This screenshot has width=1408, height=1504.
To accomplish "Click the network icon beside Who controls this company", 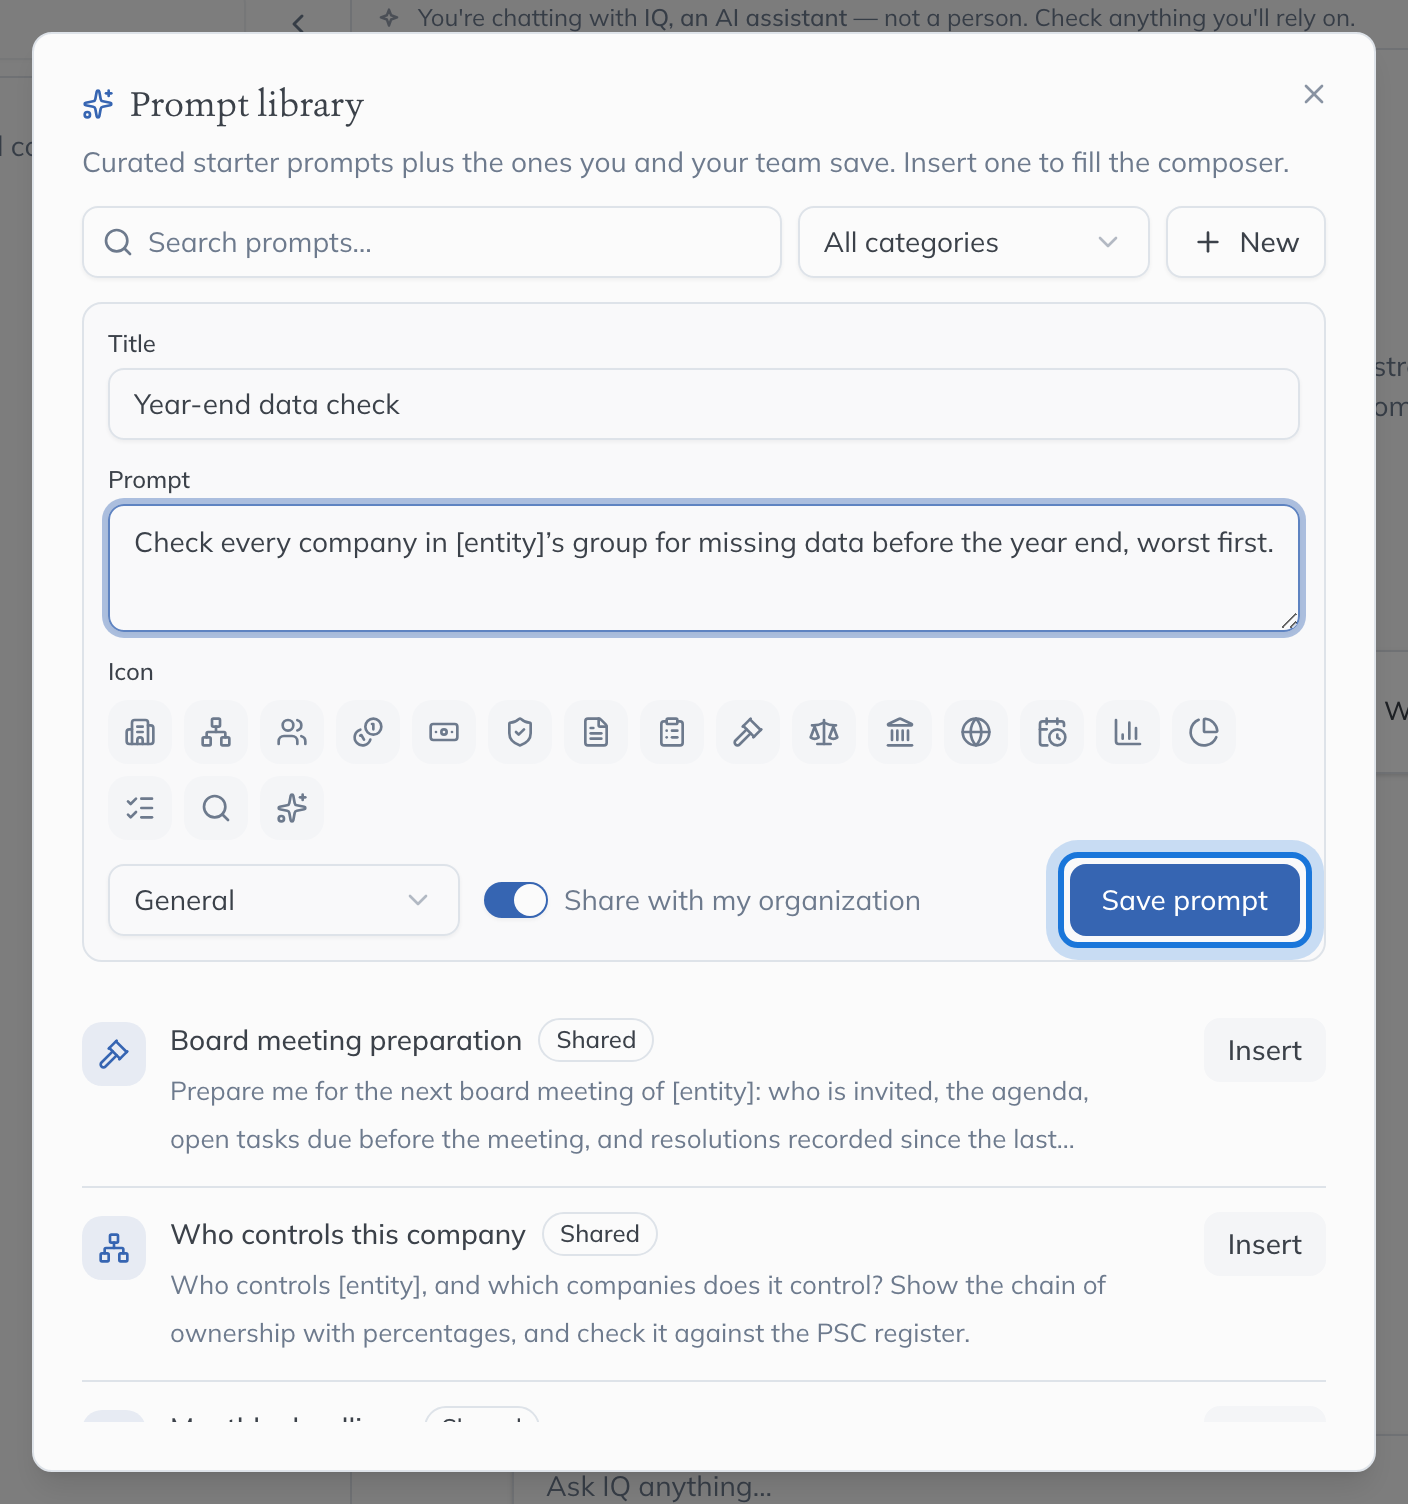I will click(x=114, y=1248).
